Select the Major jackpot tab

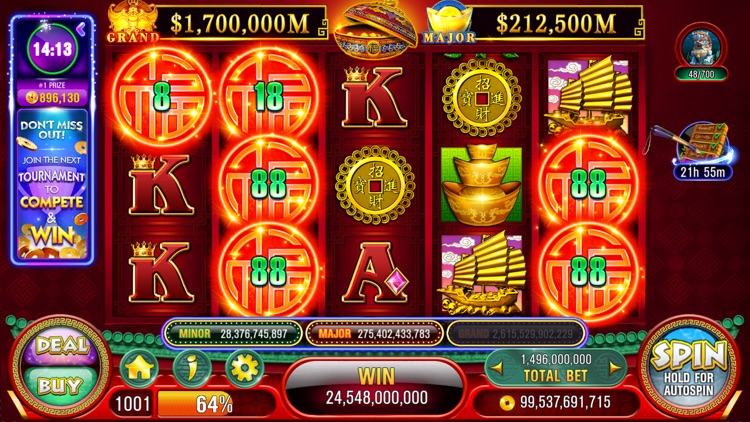[x=374, y=333]
